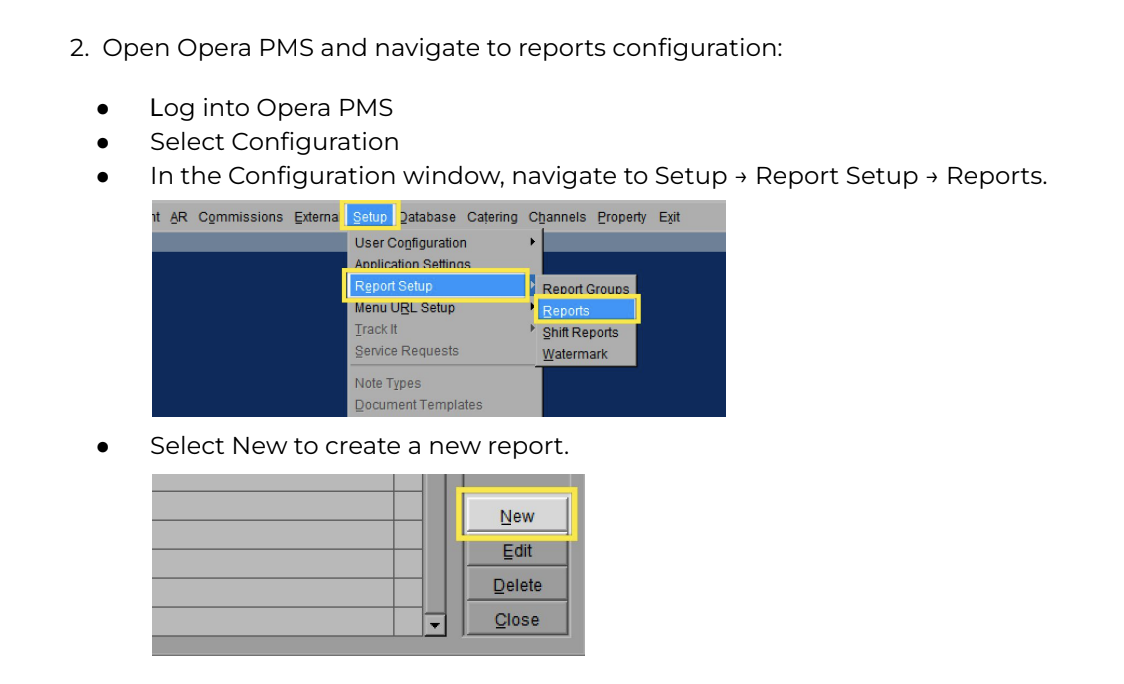The width and height of the screenshot is (1124, 684).
Task: Open the AR menu
Action: click(x=178, y=217)
